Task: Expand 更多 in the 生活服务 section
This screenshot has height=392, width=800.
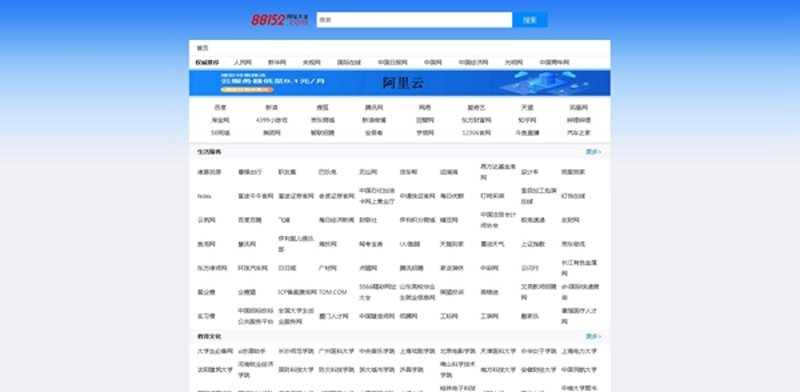Action: click(x=593, y=152)
